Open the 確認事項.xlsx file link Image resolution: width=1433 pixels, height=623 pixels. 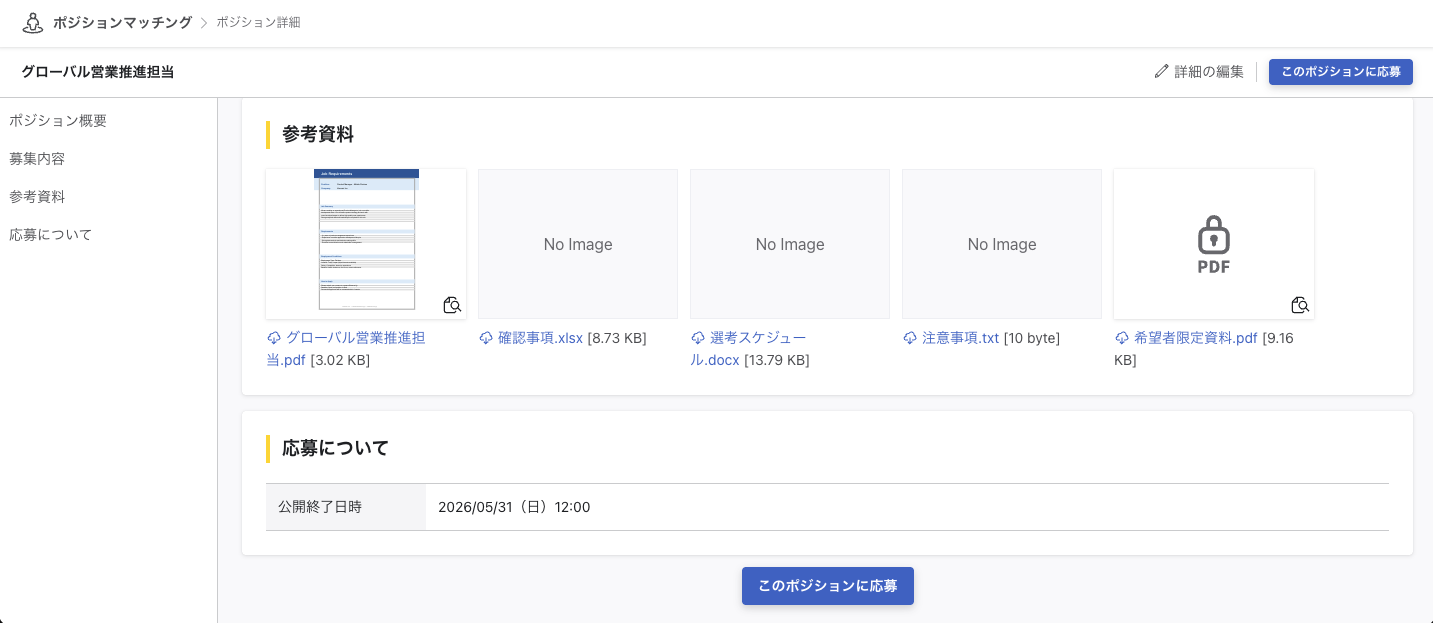(540, 338)
